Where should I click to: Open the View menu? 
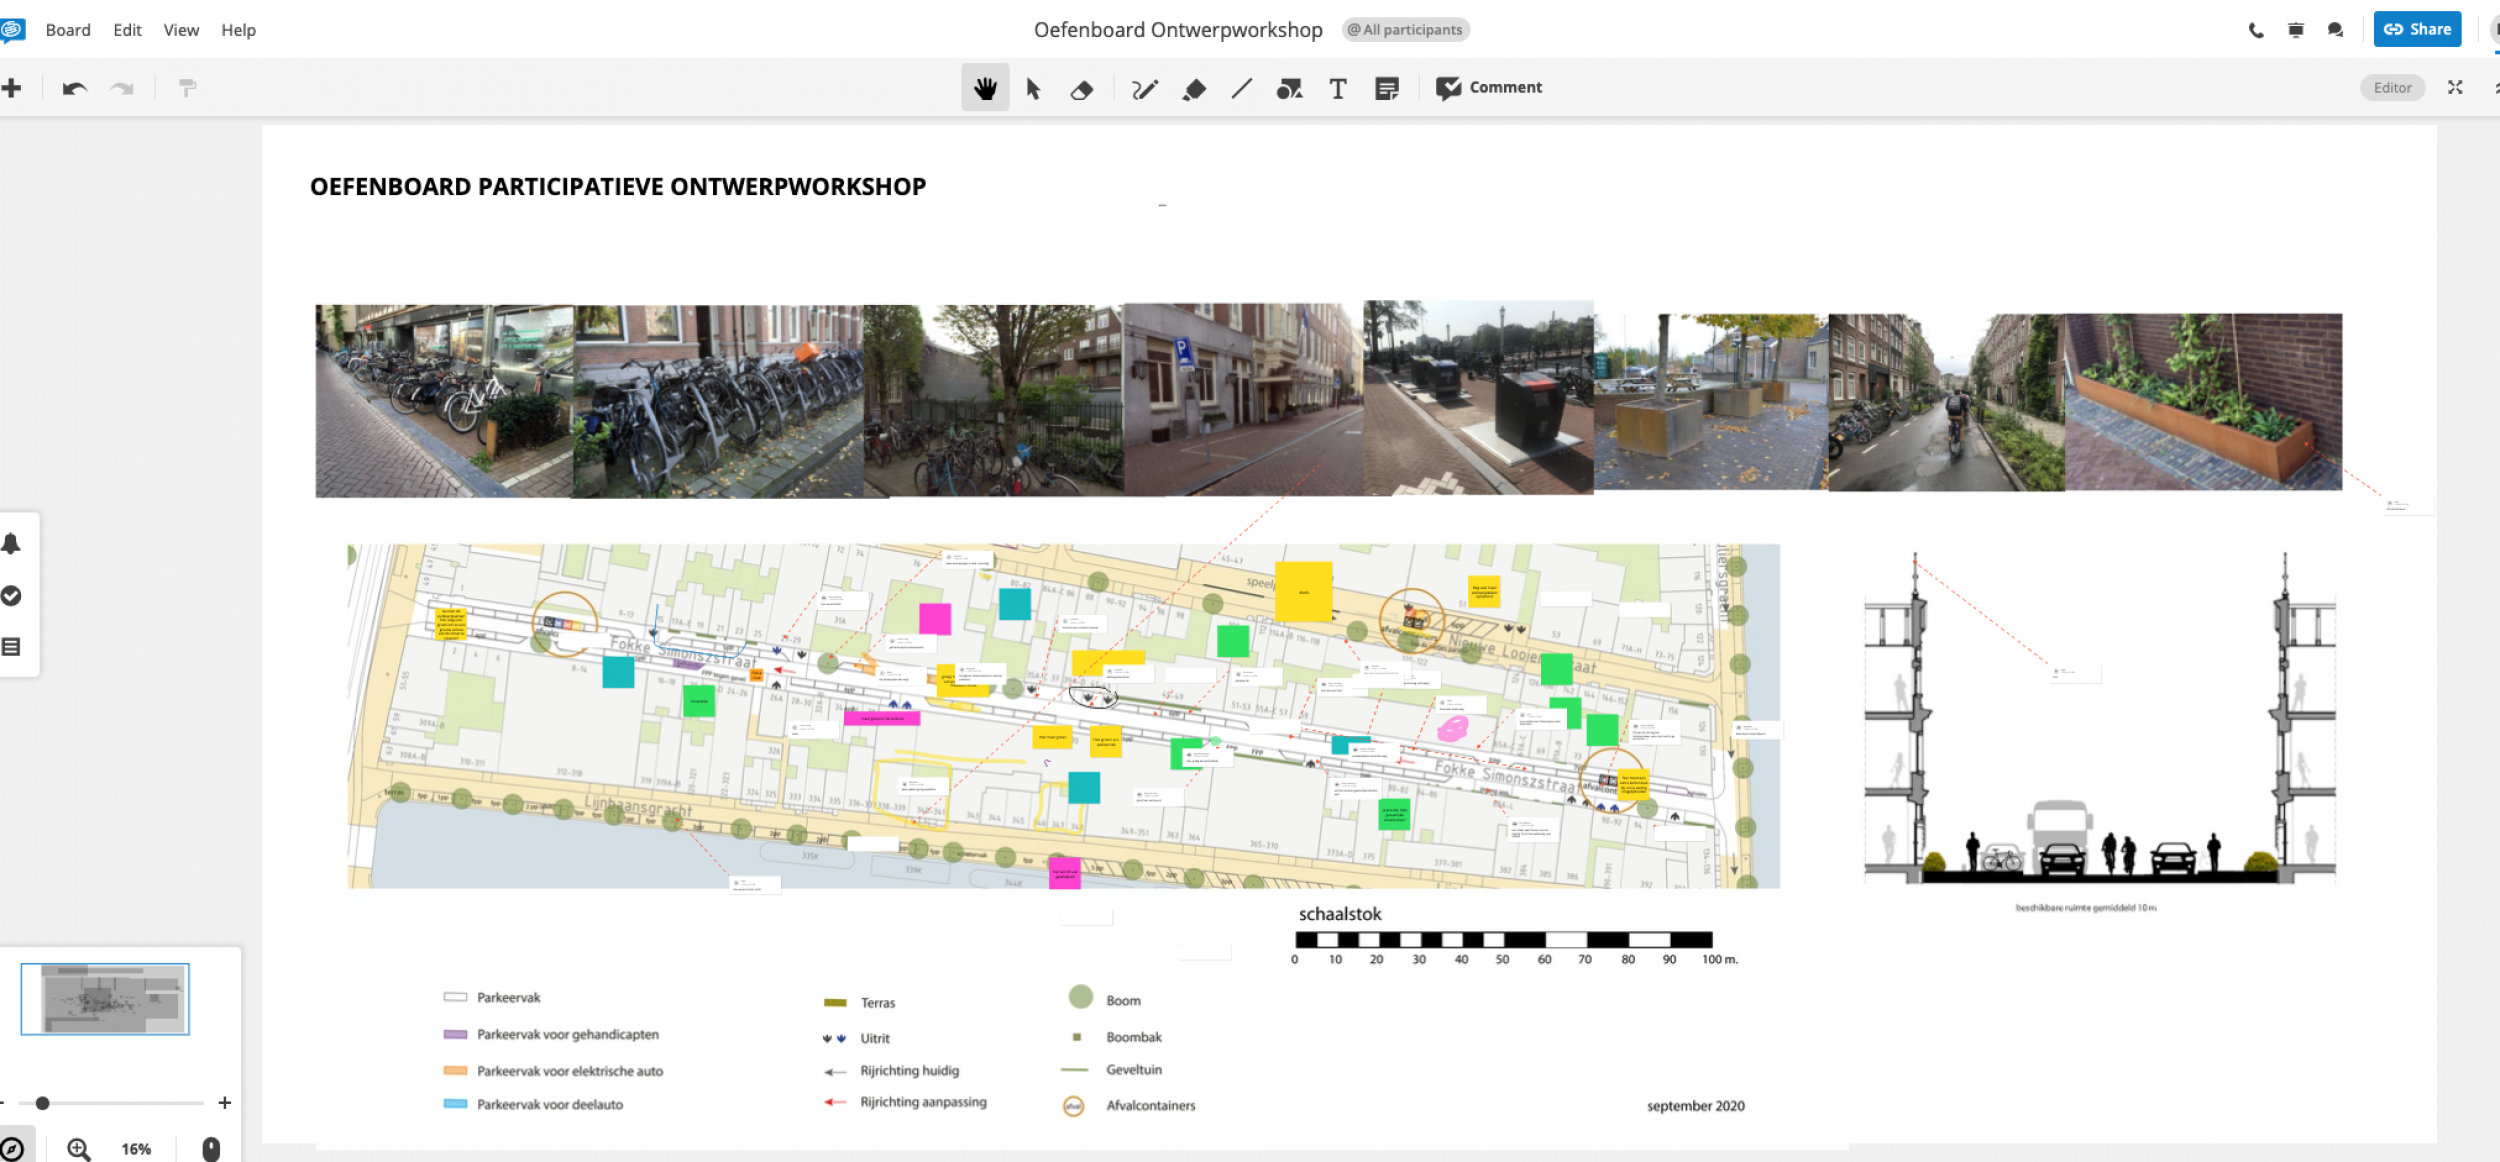[181, 30]
